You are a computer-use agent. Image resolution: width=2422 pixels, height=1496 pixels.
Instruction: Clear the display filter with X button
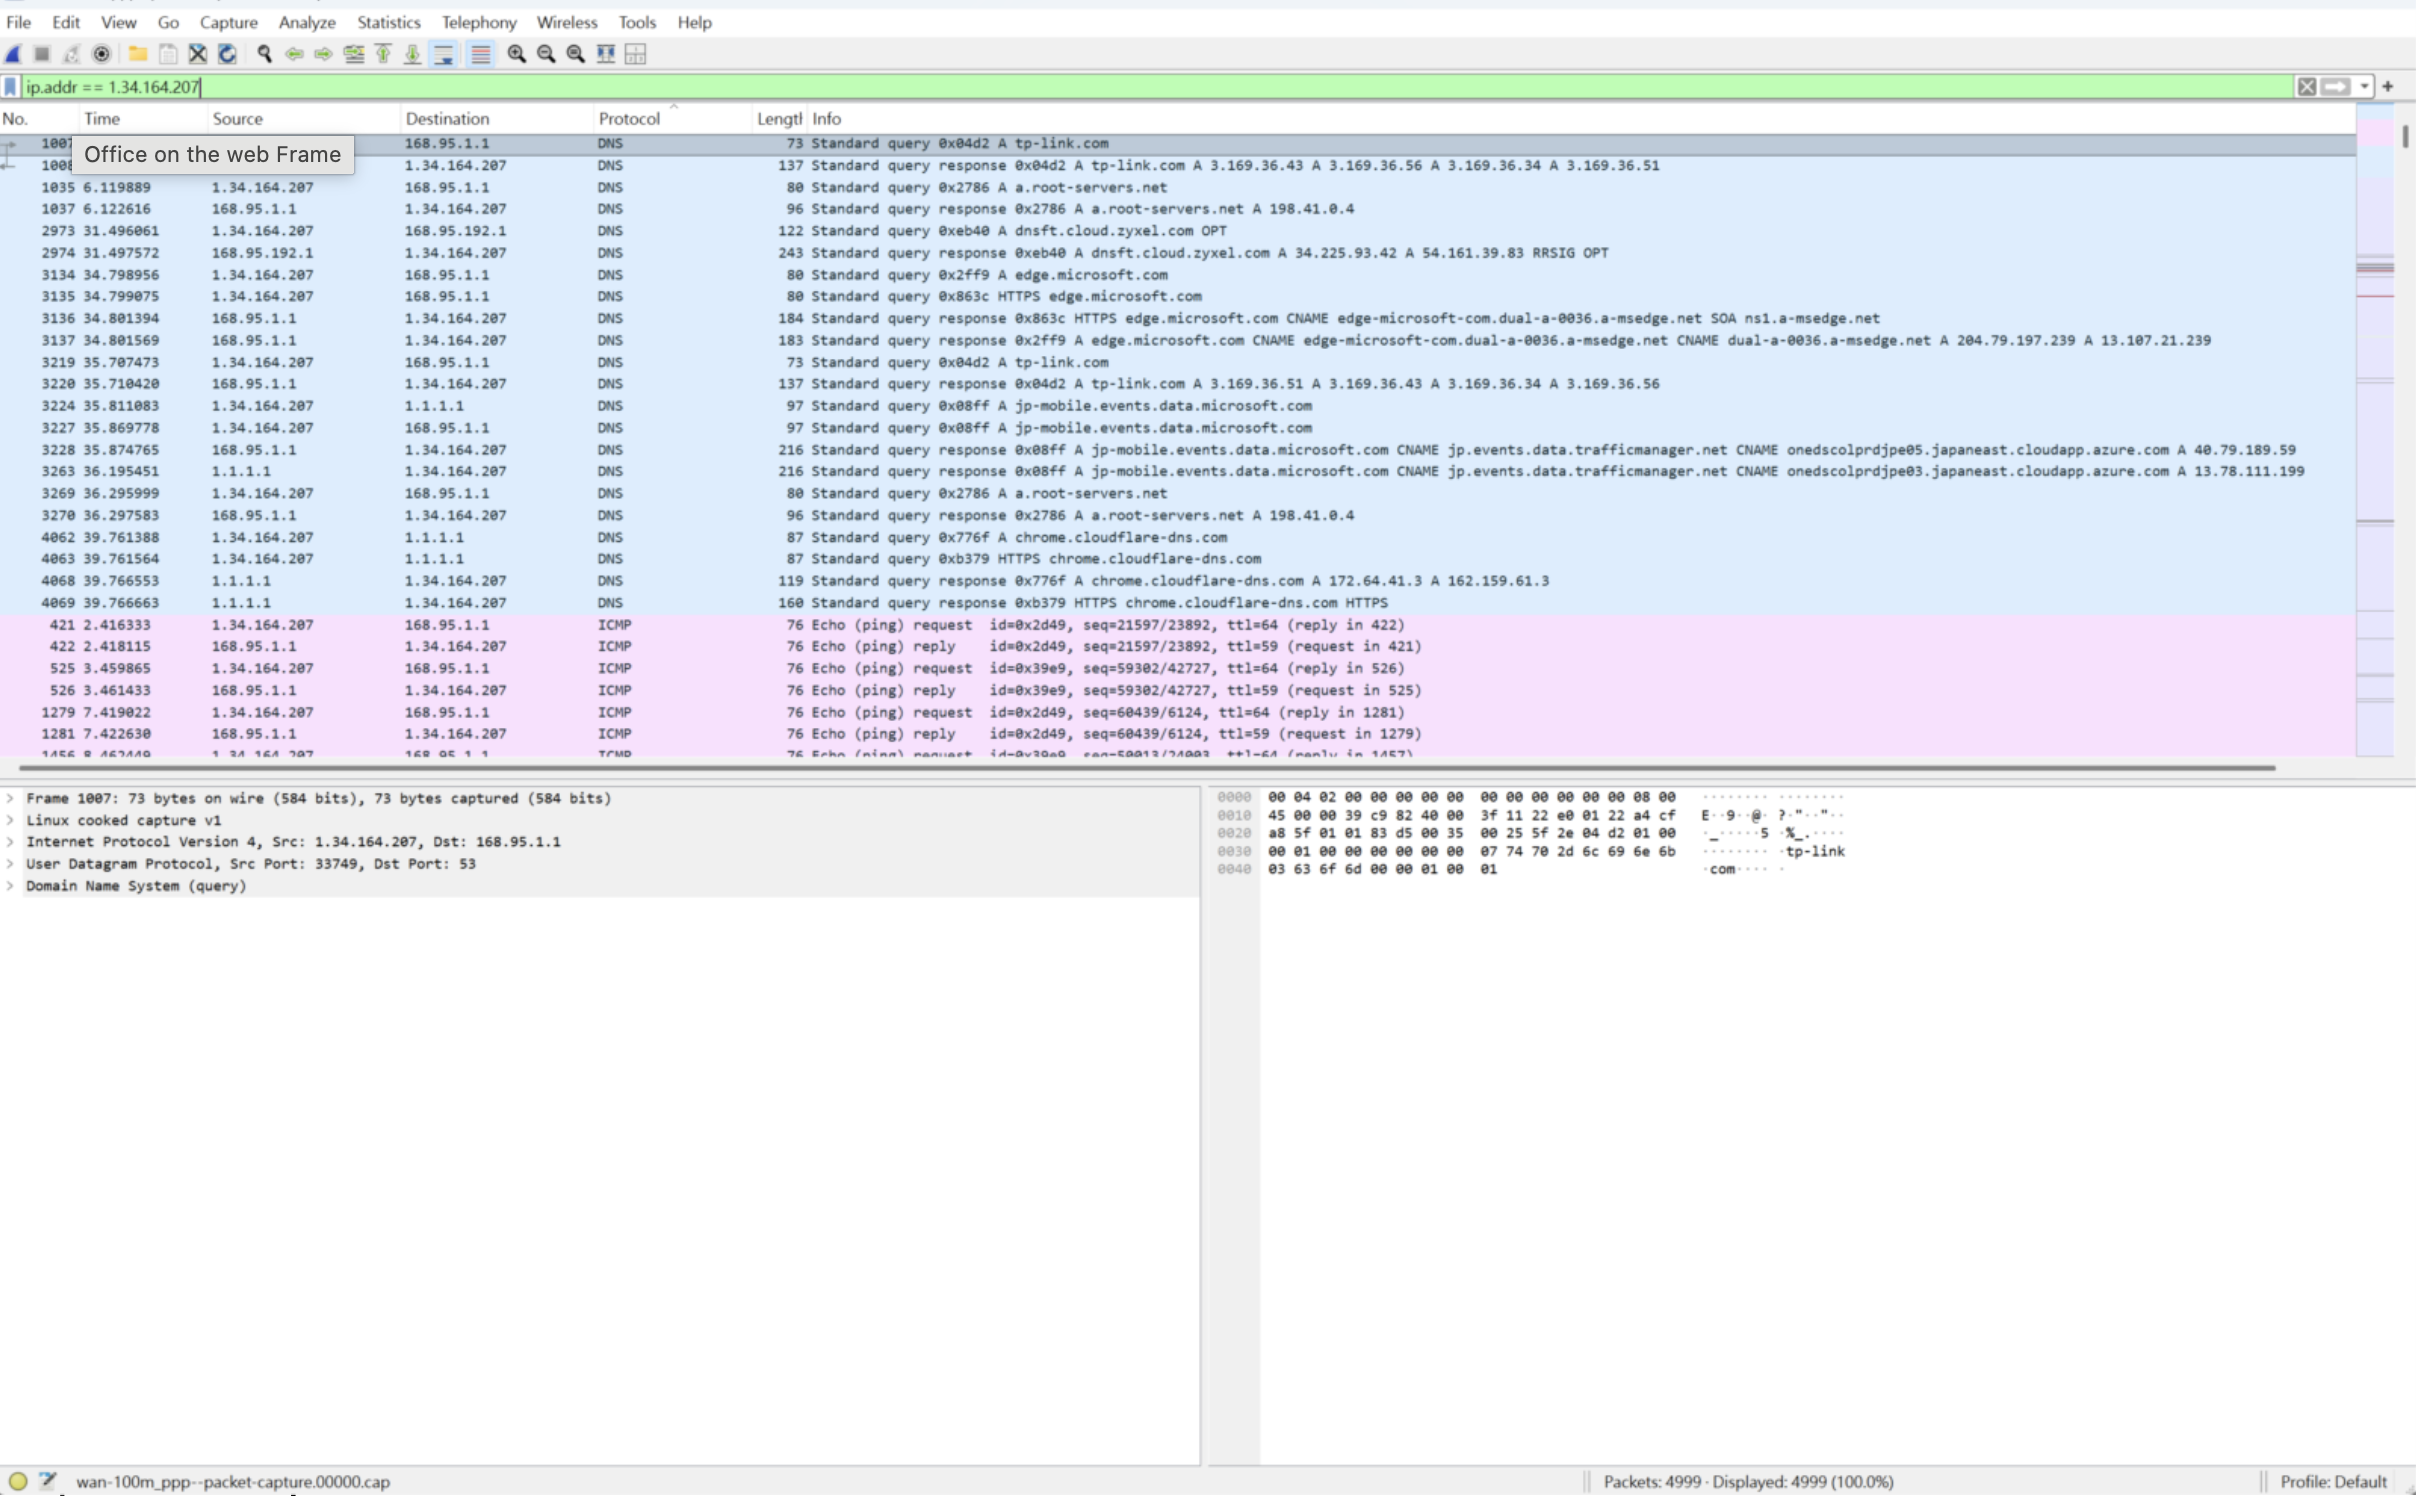[x=2306, y=87]
